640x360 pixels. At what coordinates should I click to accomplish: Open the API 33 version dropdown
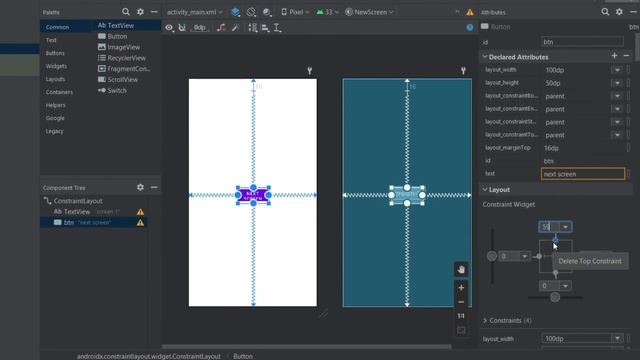[x=327, y=12]
